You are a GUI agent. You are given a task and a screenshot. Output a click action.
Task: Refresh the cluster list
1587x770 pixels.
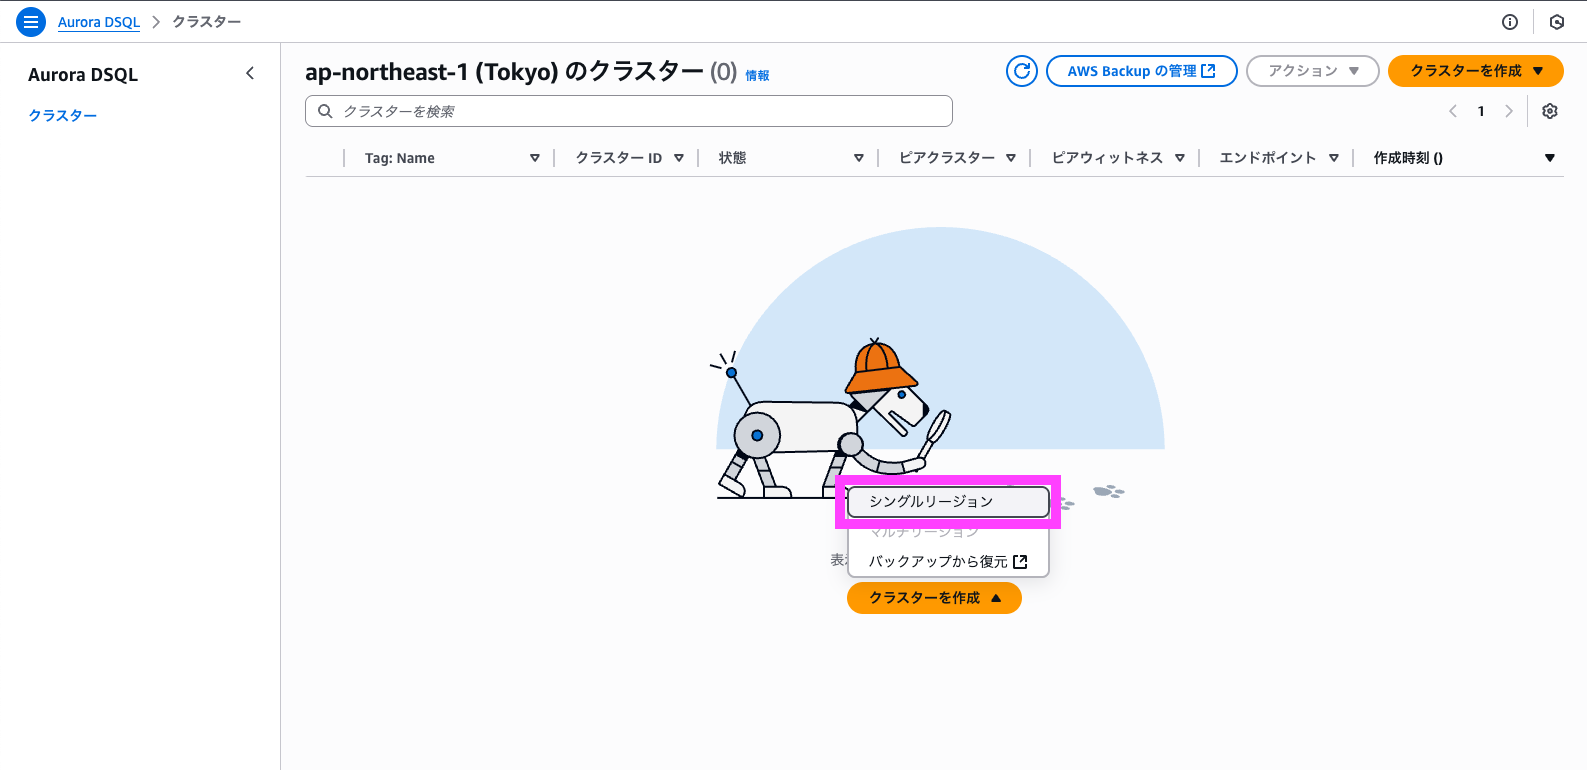[1022, 71]
